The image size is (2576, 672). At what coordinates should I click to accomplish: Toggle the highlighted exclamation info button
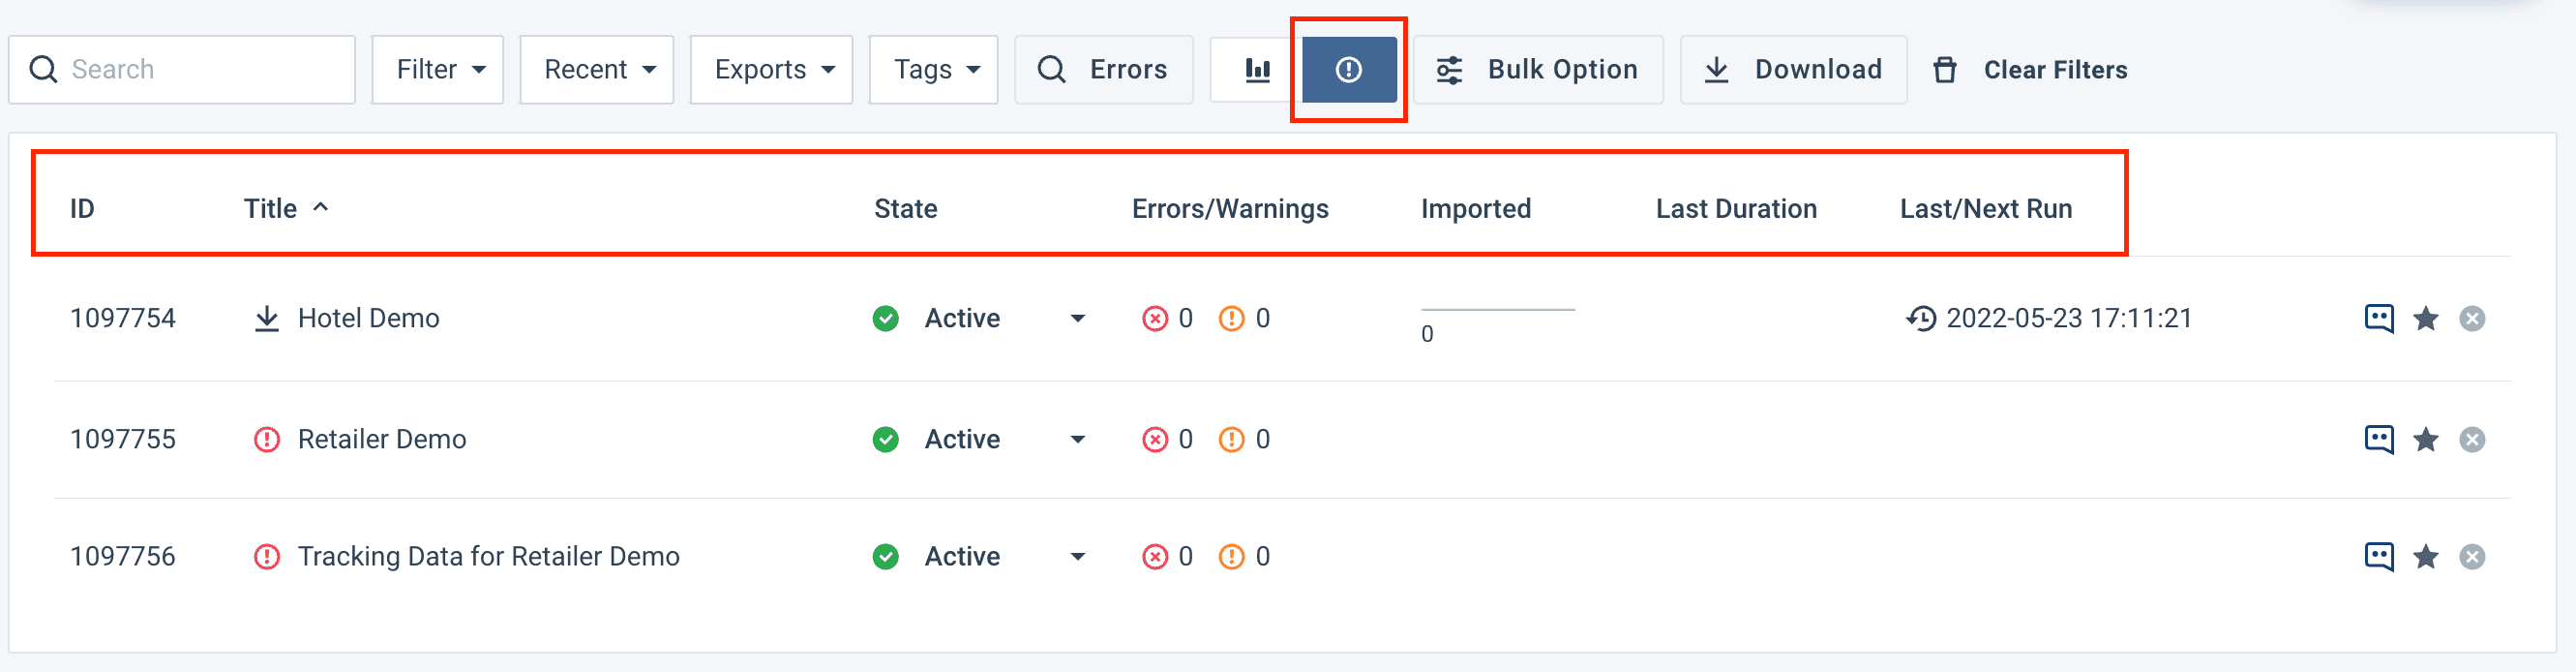tap(1348, 70)
